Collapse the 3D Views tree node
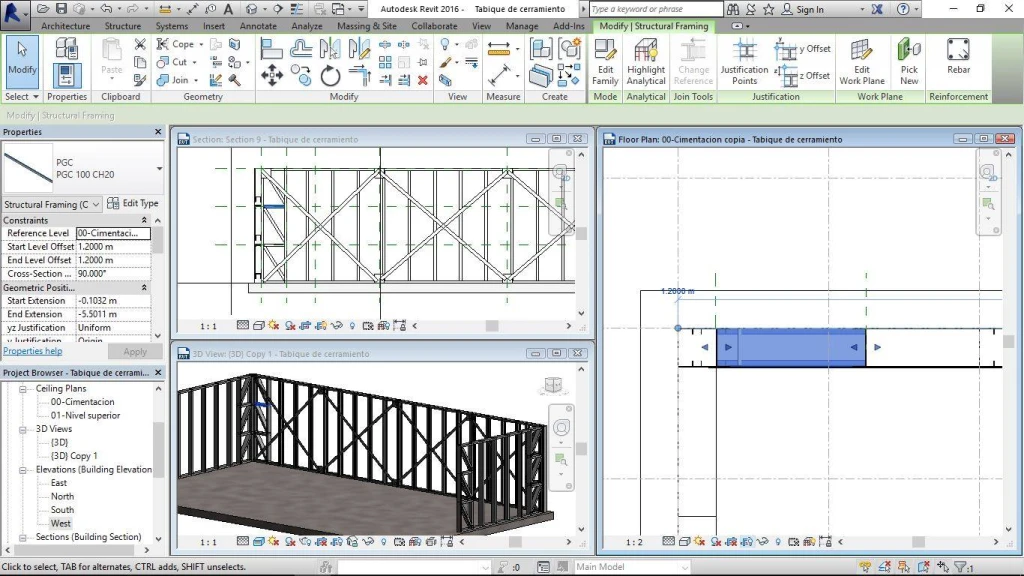Image resolution: width=1024 pixels, height=576 pixels. coord(23,429)
